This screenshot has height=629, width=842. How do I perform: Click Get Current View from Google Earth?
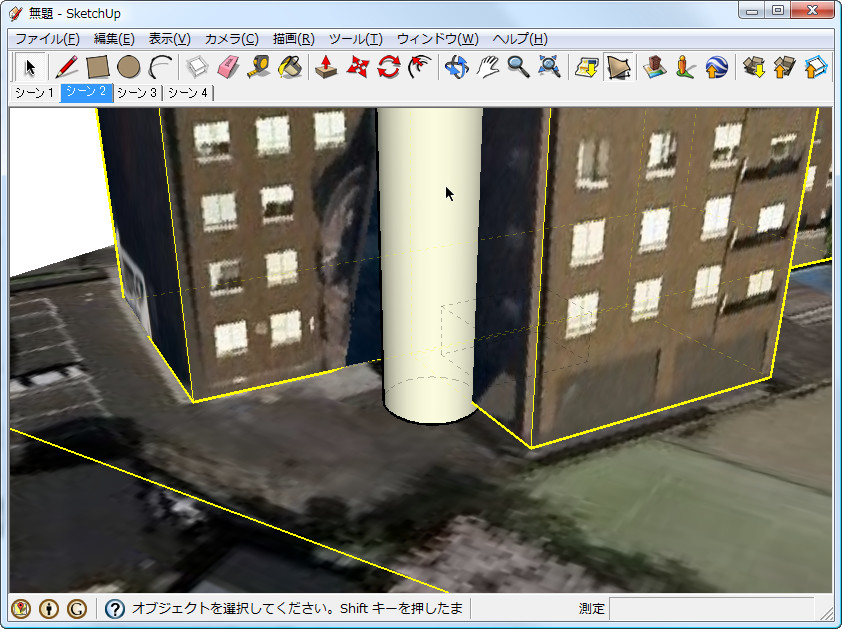coord(586,67)
